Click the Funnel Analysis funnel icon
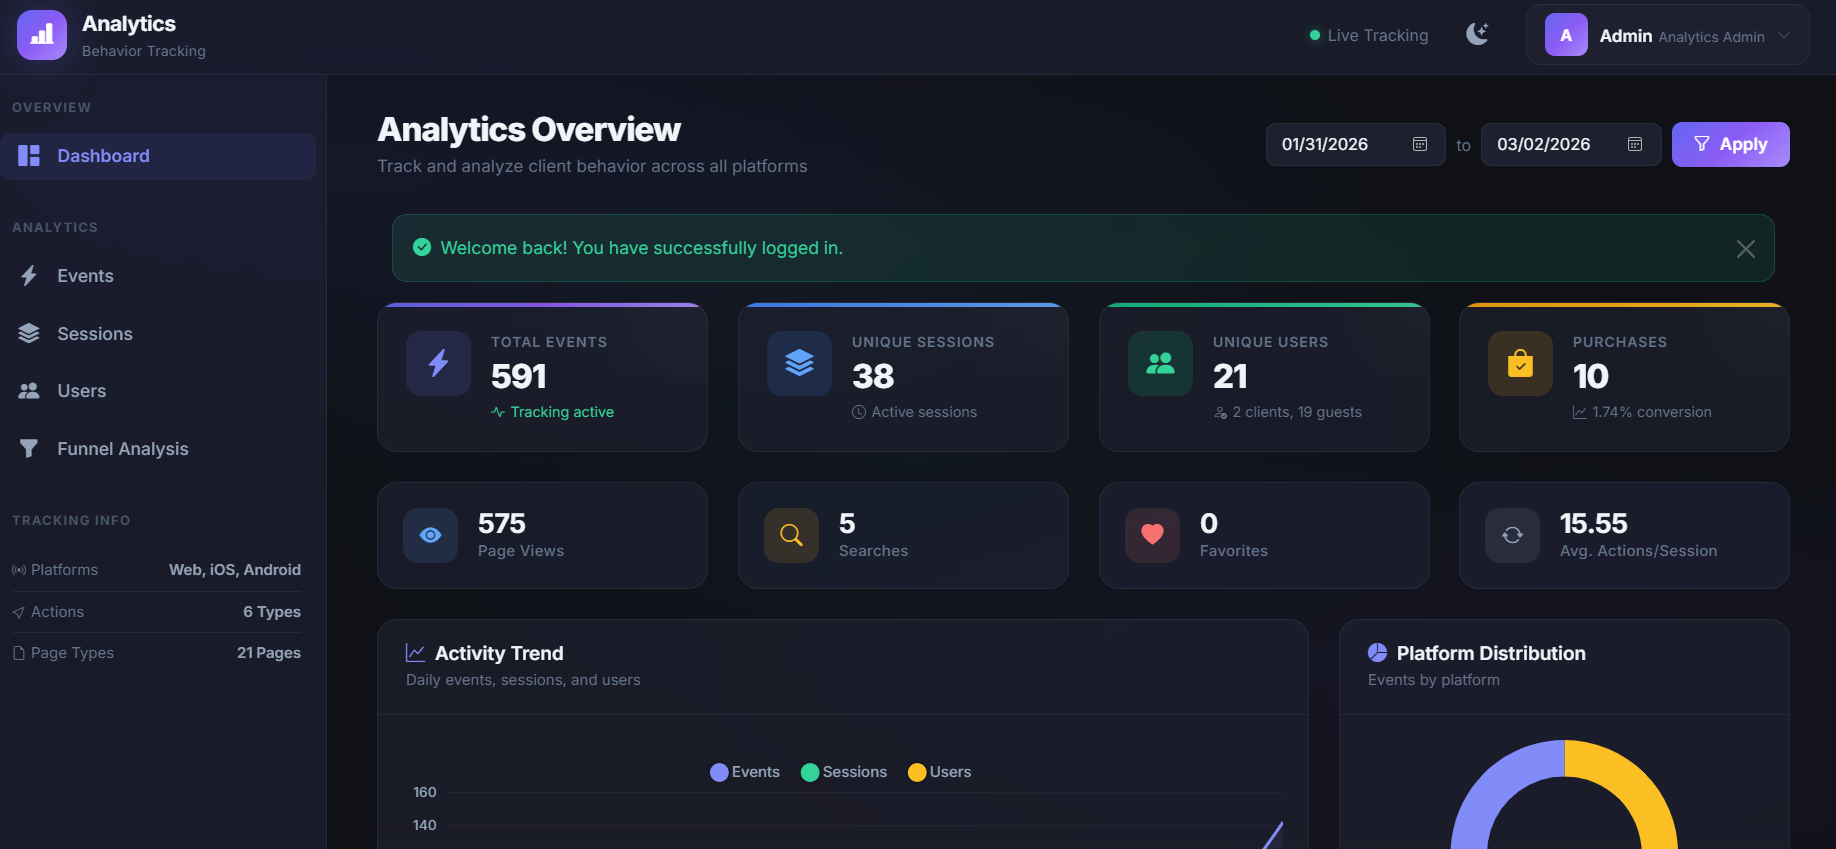1836x849 pixels. tap(29, 449)
